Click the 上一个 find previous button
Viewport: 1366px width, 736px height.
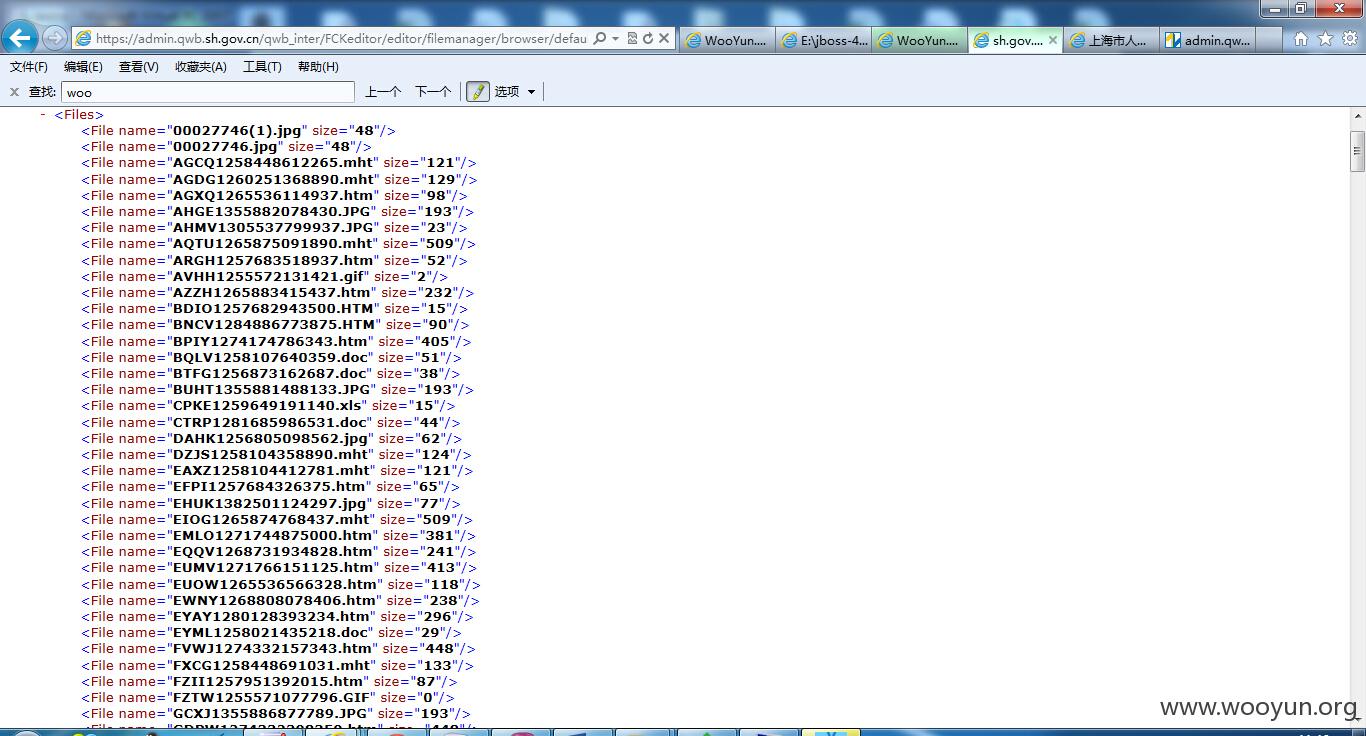point(383,92)
